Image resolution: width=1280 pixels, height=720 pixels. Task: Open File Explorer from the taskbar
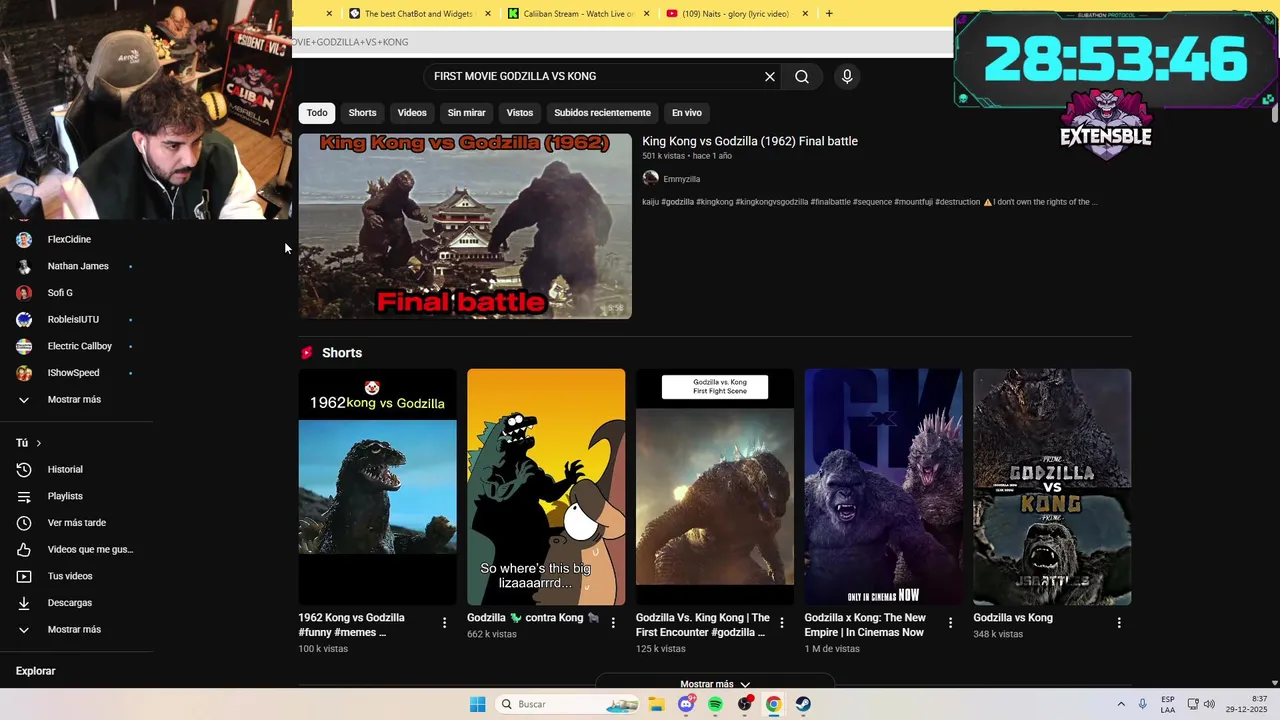656,704
